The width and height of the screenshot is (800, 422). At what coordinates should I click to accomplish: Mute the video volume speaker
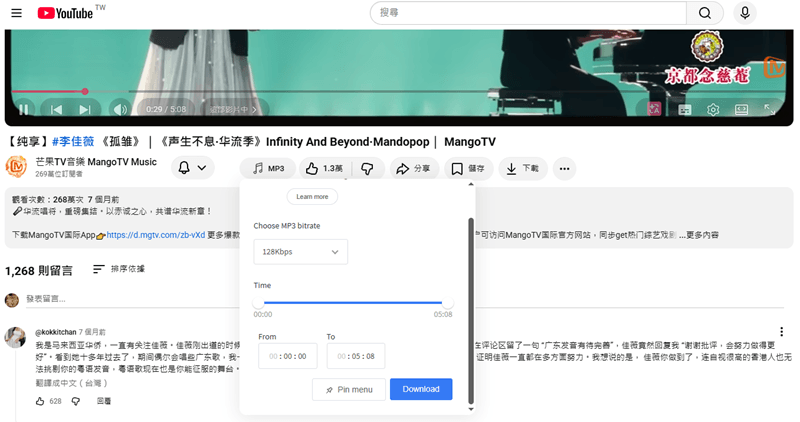(x=120, y=109)
